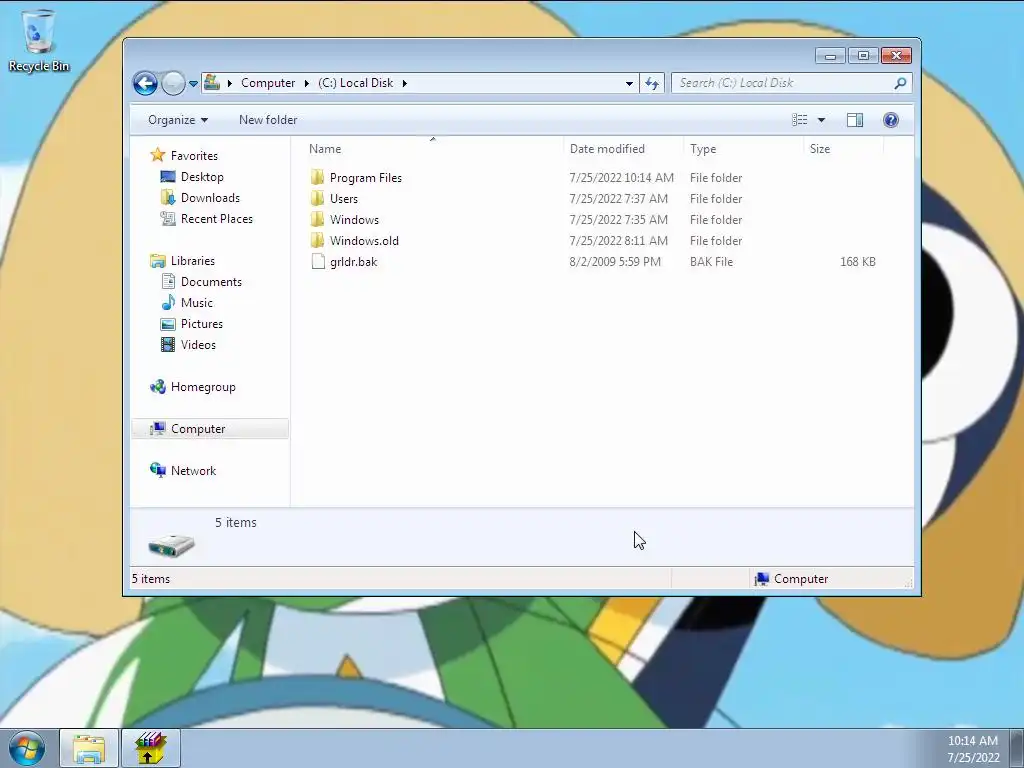Screen dimensions: 1024x768
Task: Open Desktop in Favorites
Action: 202,176
